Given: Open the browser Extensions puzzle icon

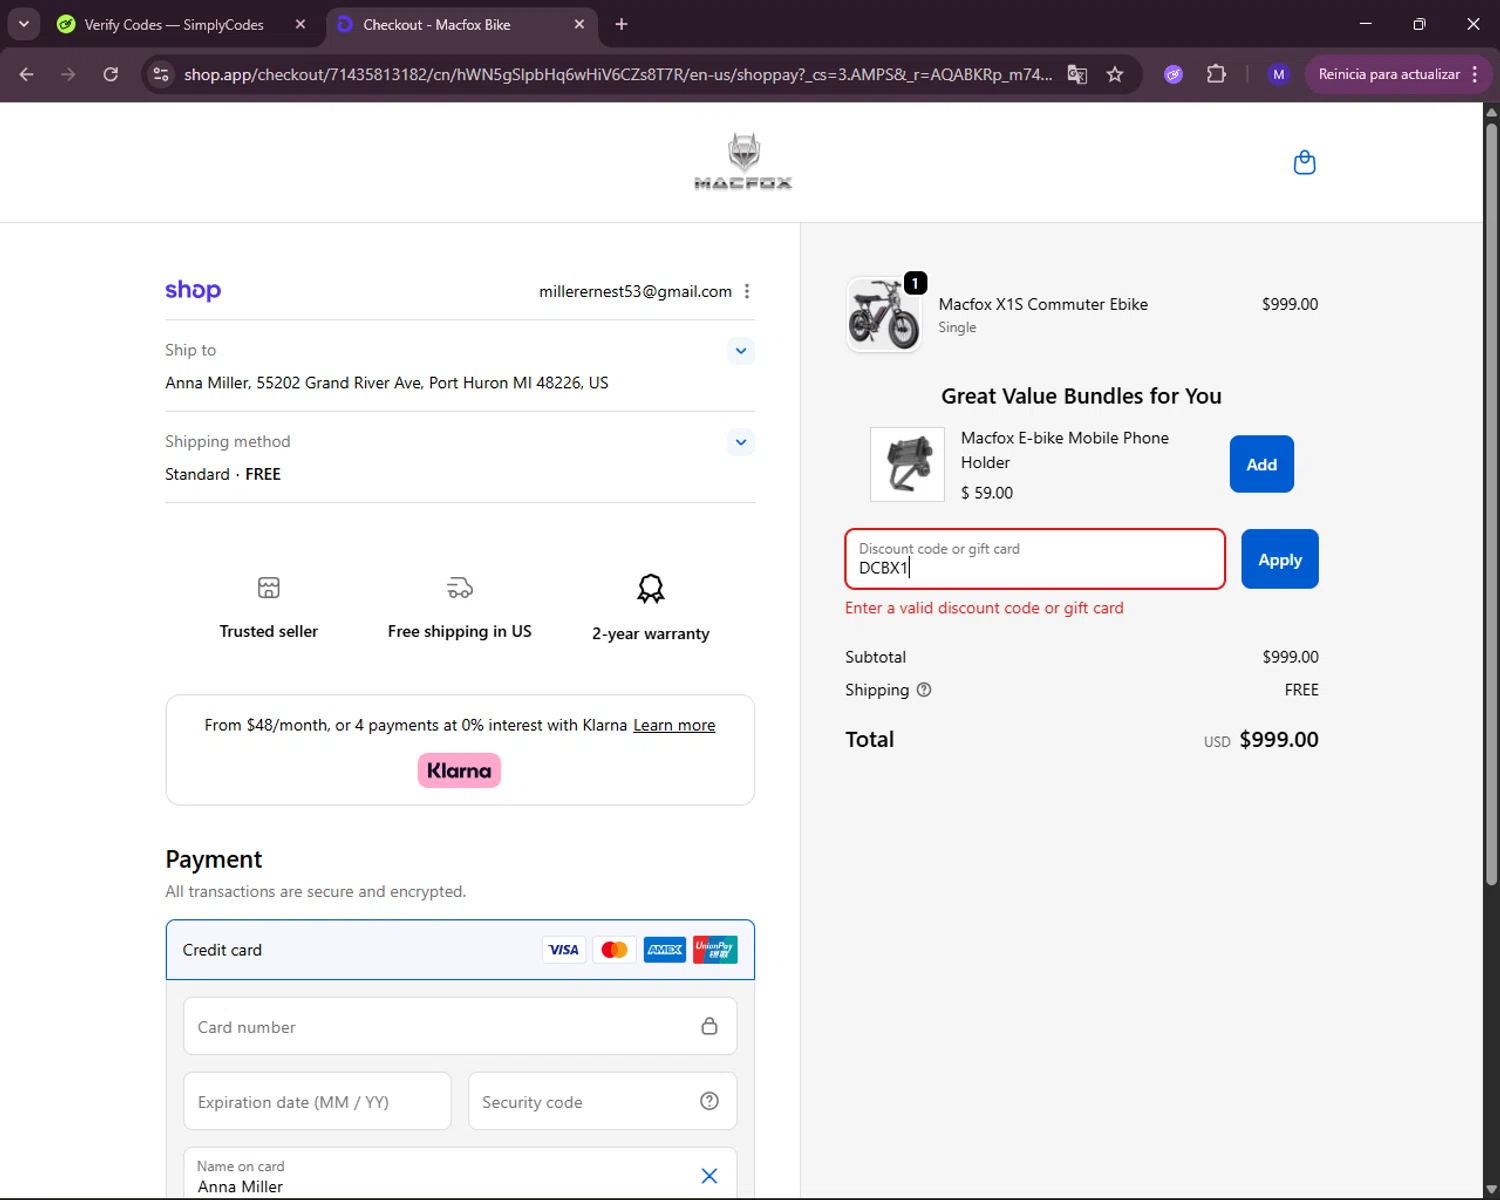Looking at the screenshot, I should [x=1216, y=74].
